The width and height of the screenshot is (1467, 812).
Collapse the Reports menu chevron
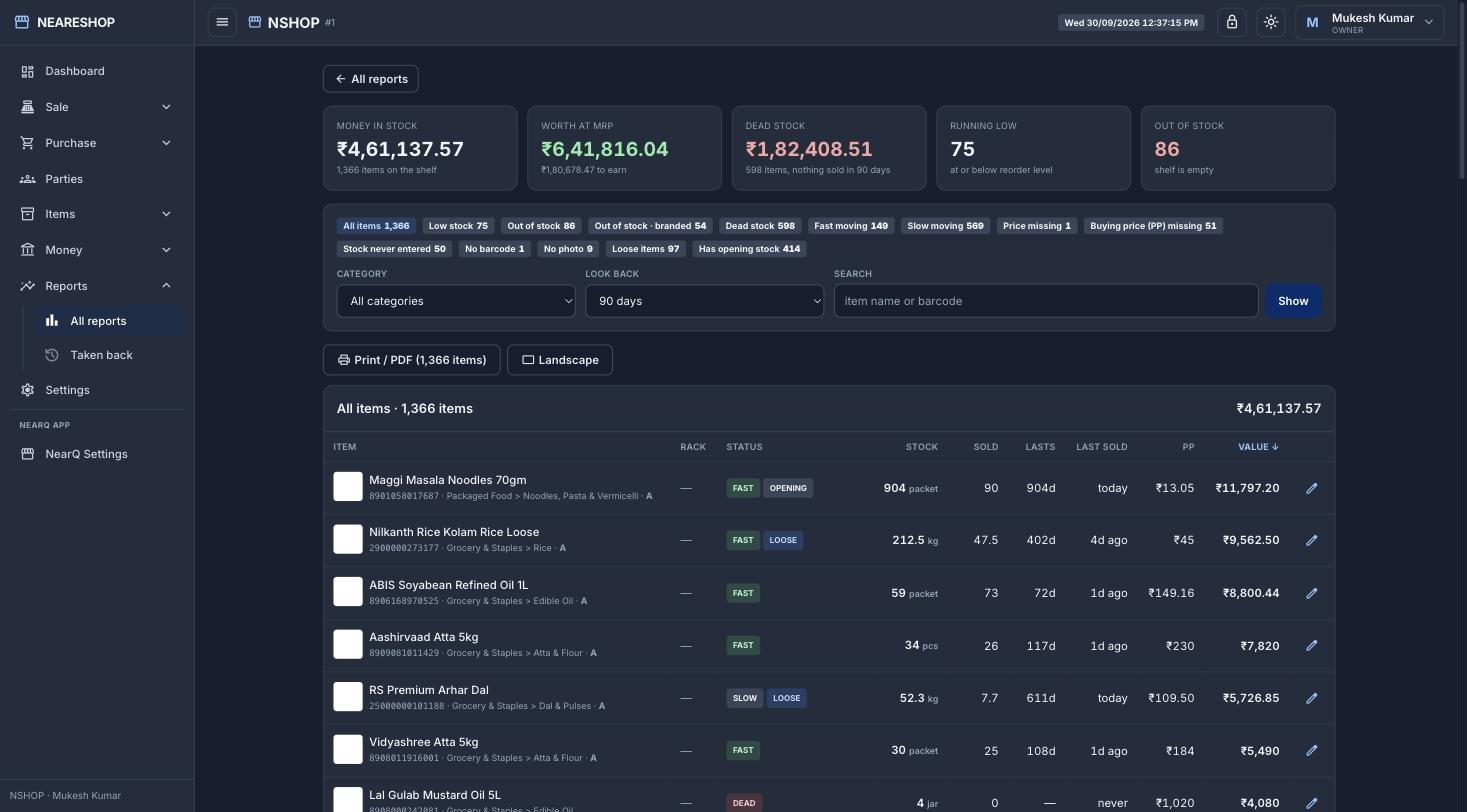[x=166, y=286]
